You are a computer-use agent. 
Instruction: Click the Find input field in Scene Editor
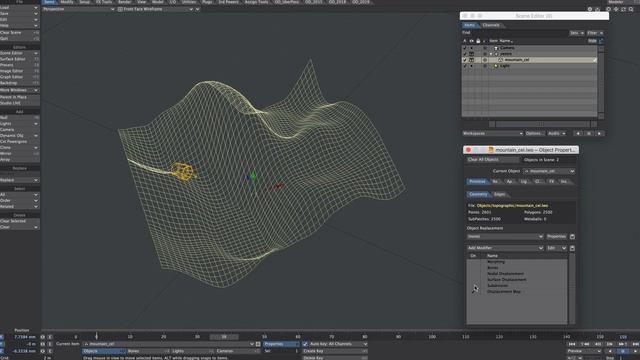520,33
